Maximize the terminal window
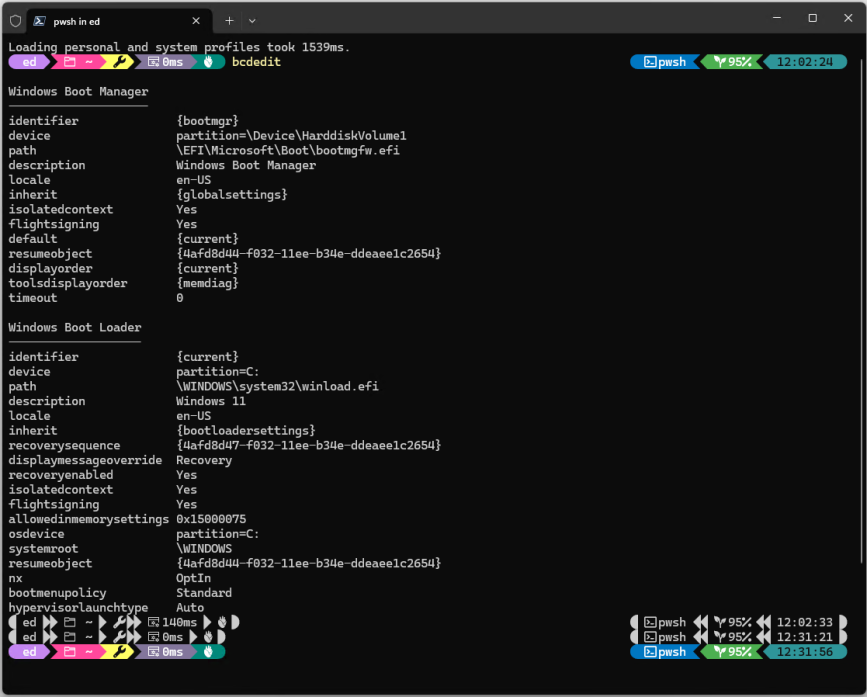This screenshot has width=867, height=697. click(812, 18)
